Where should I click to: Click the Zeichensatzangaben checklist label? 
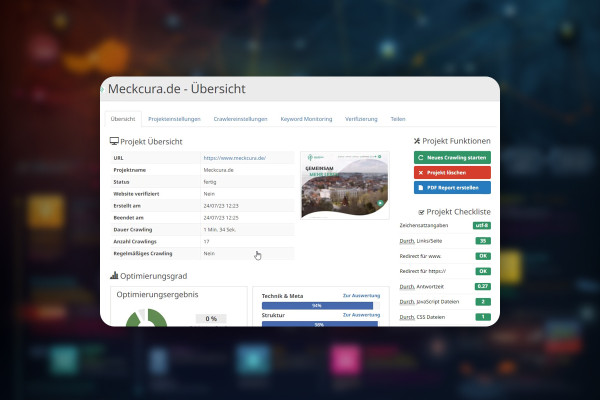pyautogui.click(x=424, y=225)
